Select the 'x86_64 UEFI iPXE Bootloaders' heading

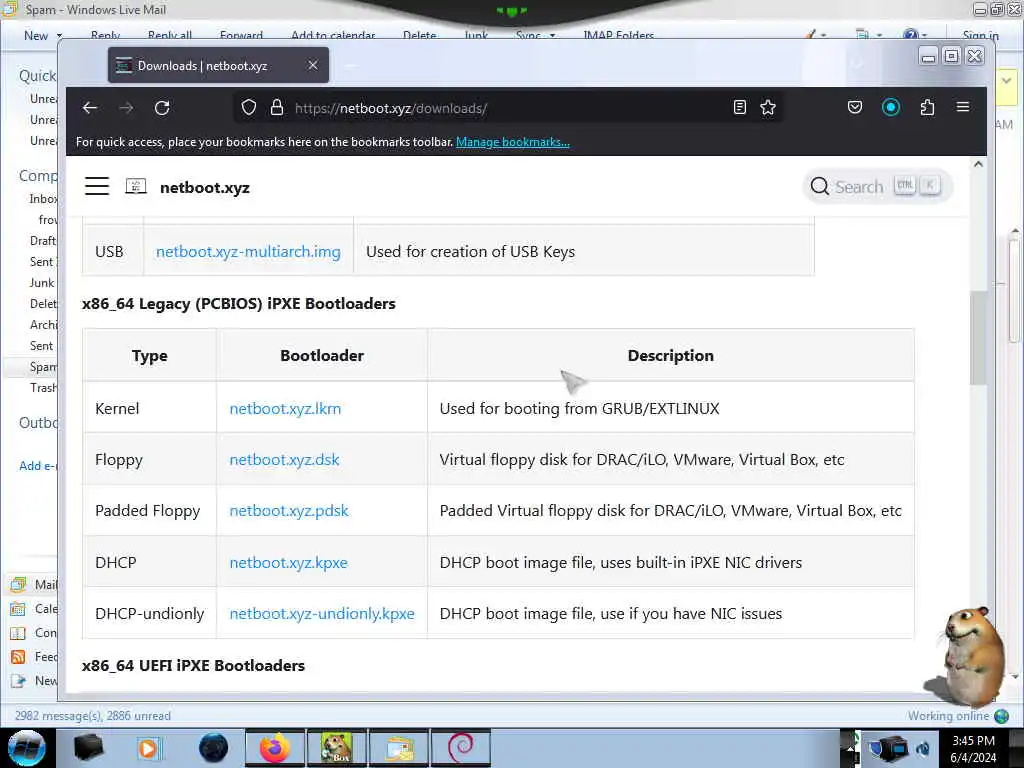pos(193,665)
